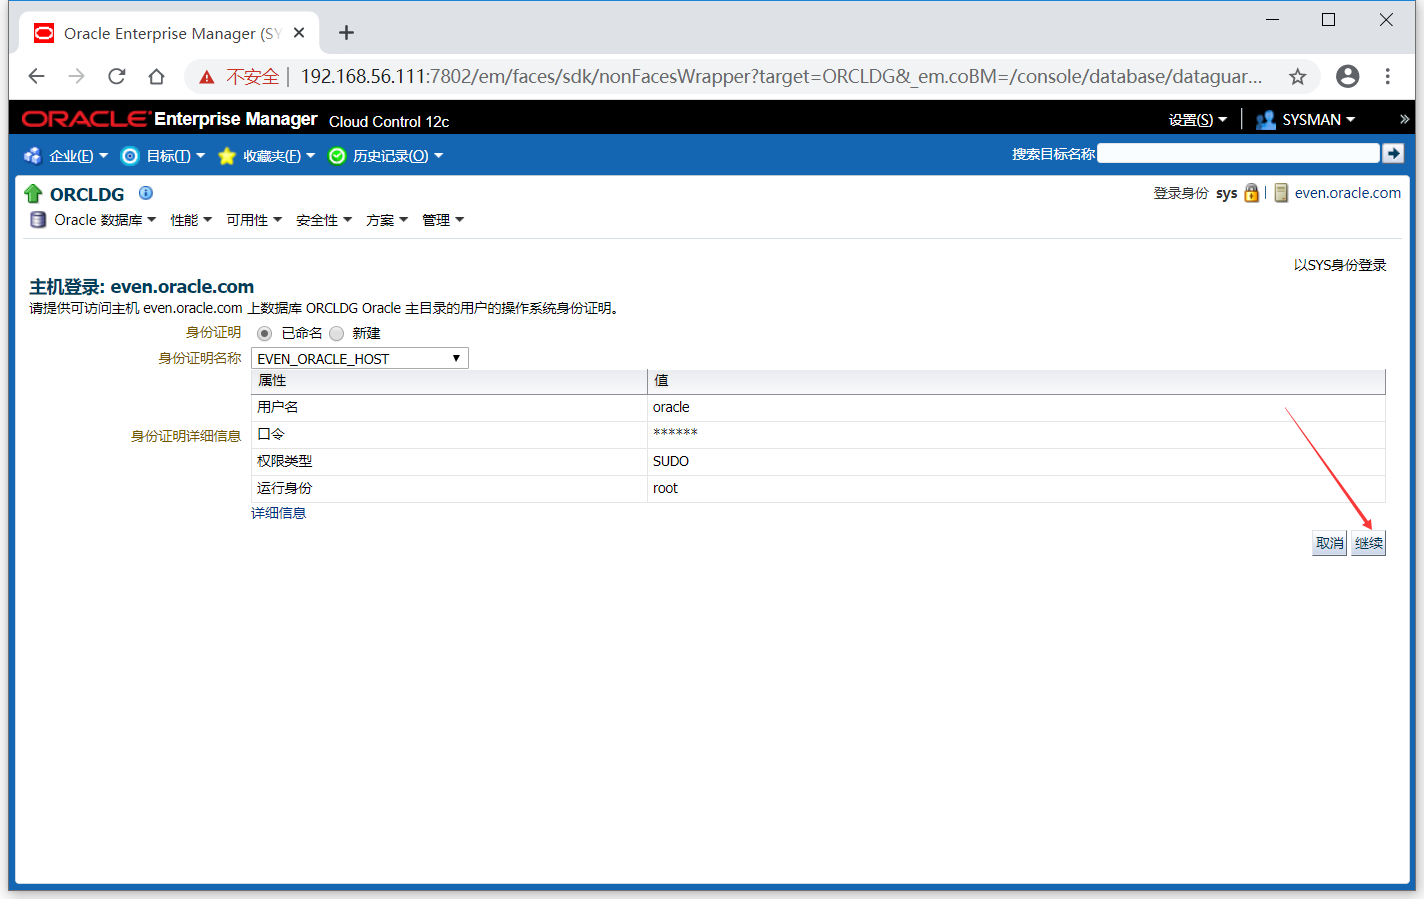
Task: Close the Oracle Enterprise Manager tab
Action: pyautogui.click(x=299, y=33)
